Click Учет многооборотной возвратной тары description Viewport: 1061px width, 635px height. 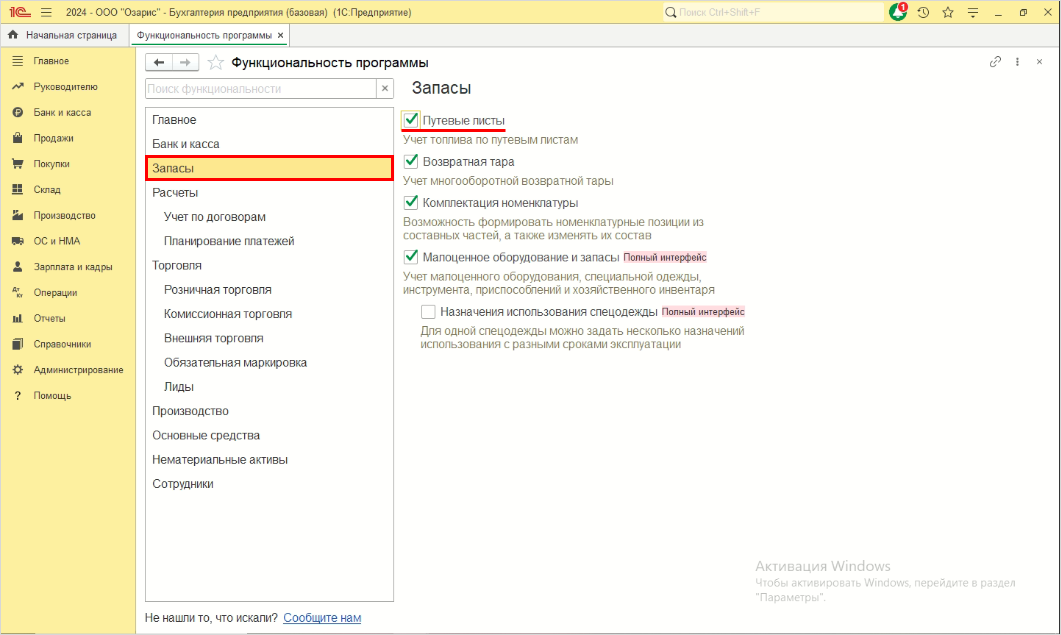click(508, 181)
